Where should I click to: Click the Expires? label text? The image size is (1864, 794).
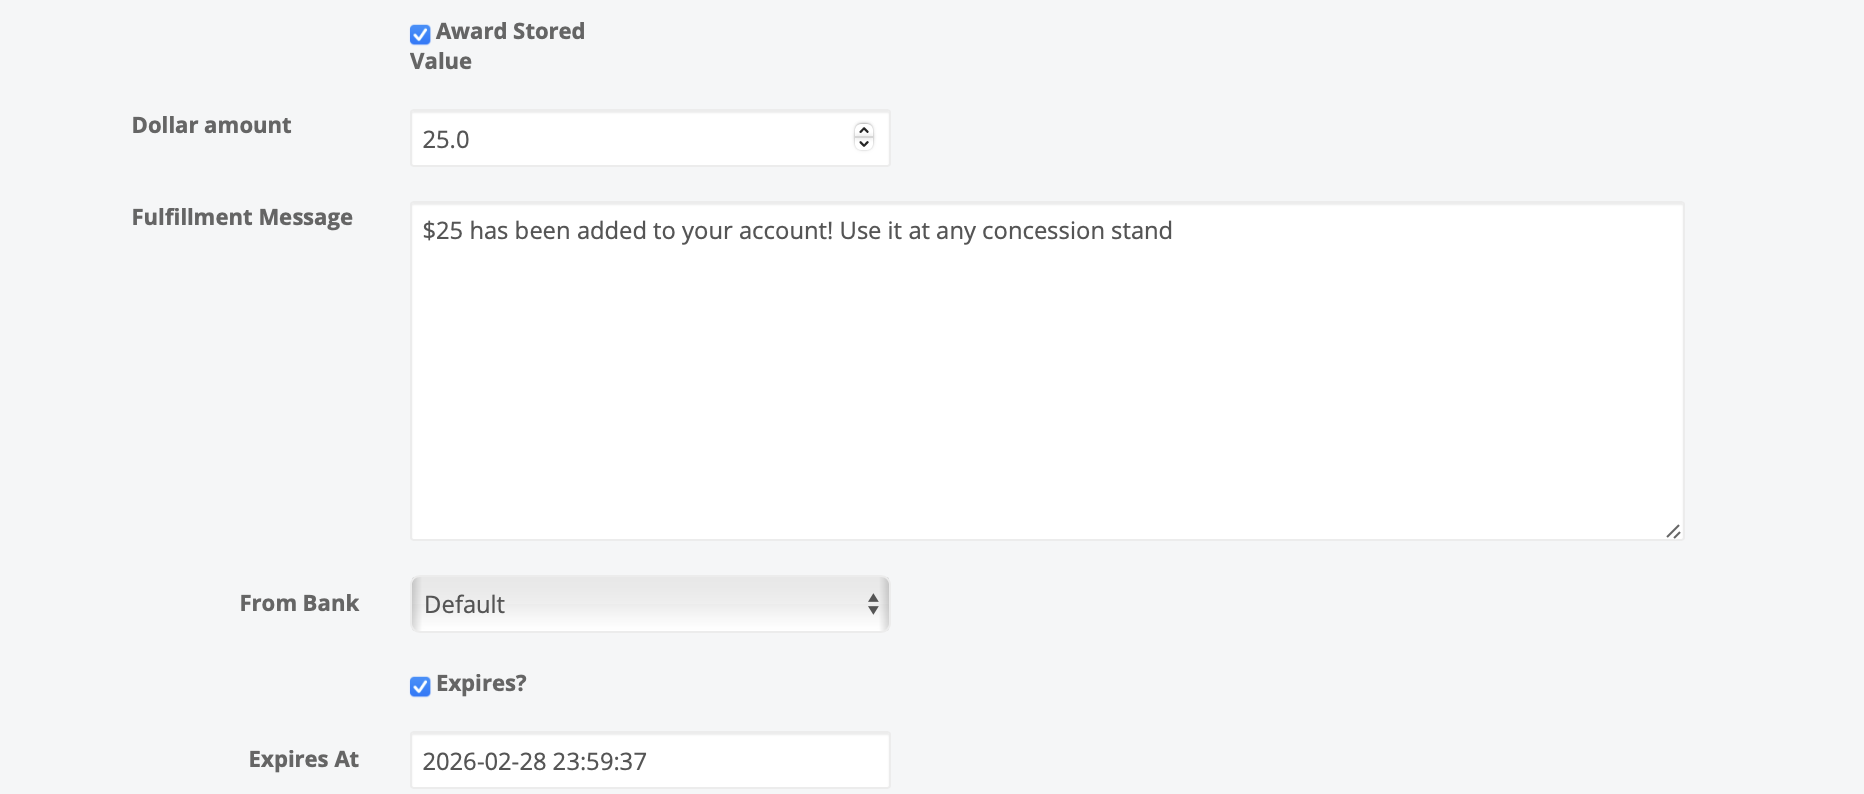coord(481,683)
